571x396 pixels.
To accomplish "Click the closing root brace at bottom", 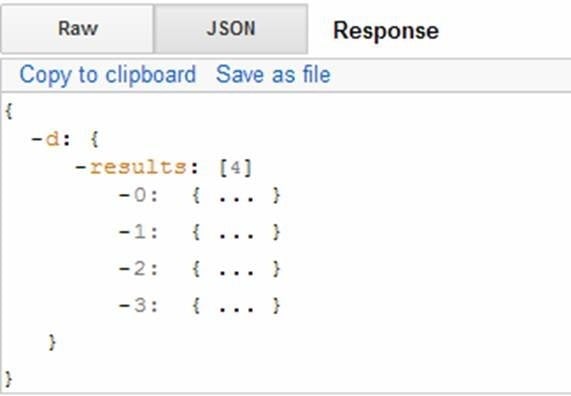I will point(9,379).
